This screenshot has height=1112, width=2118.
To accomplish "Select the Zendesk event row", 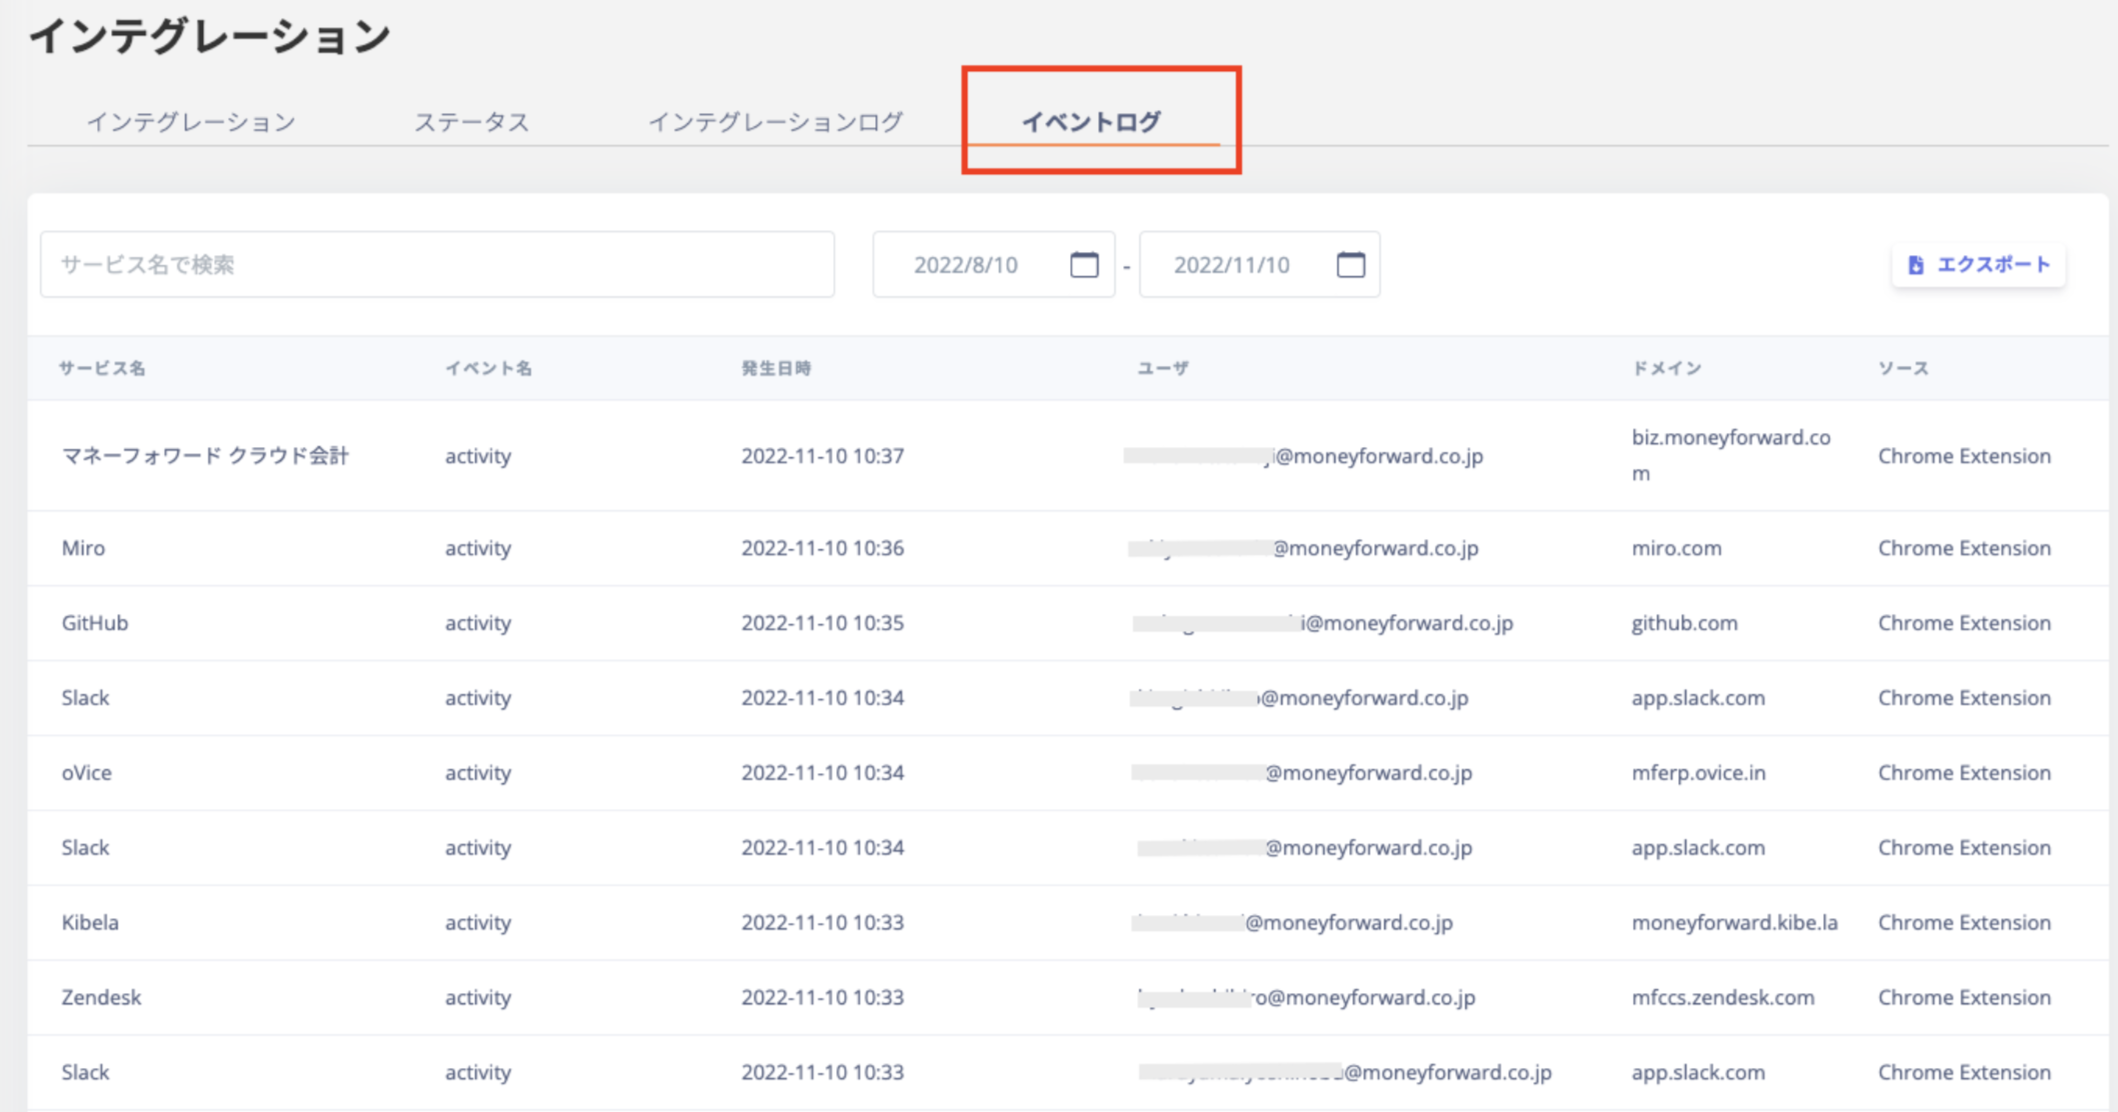I will [101, 997].
